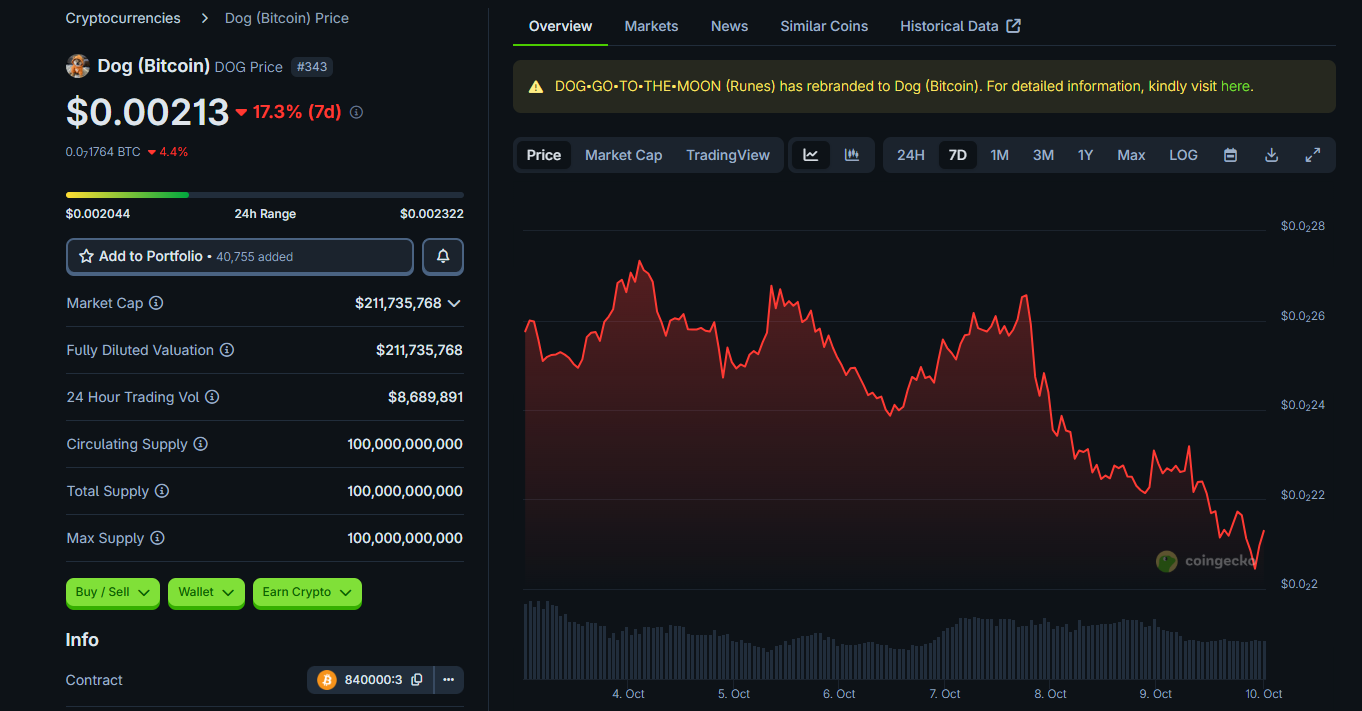Copy the contract address 840000:3
The height and width of the screenshot is (711, 1362).
(417, 680)
